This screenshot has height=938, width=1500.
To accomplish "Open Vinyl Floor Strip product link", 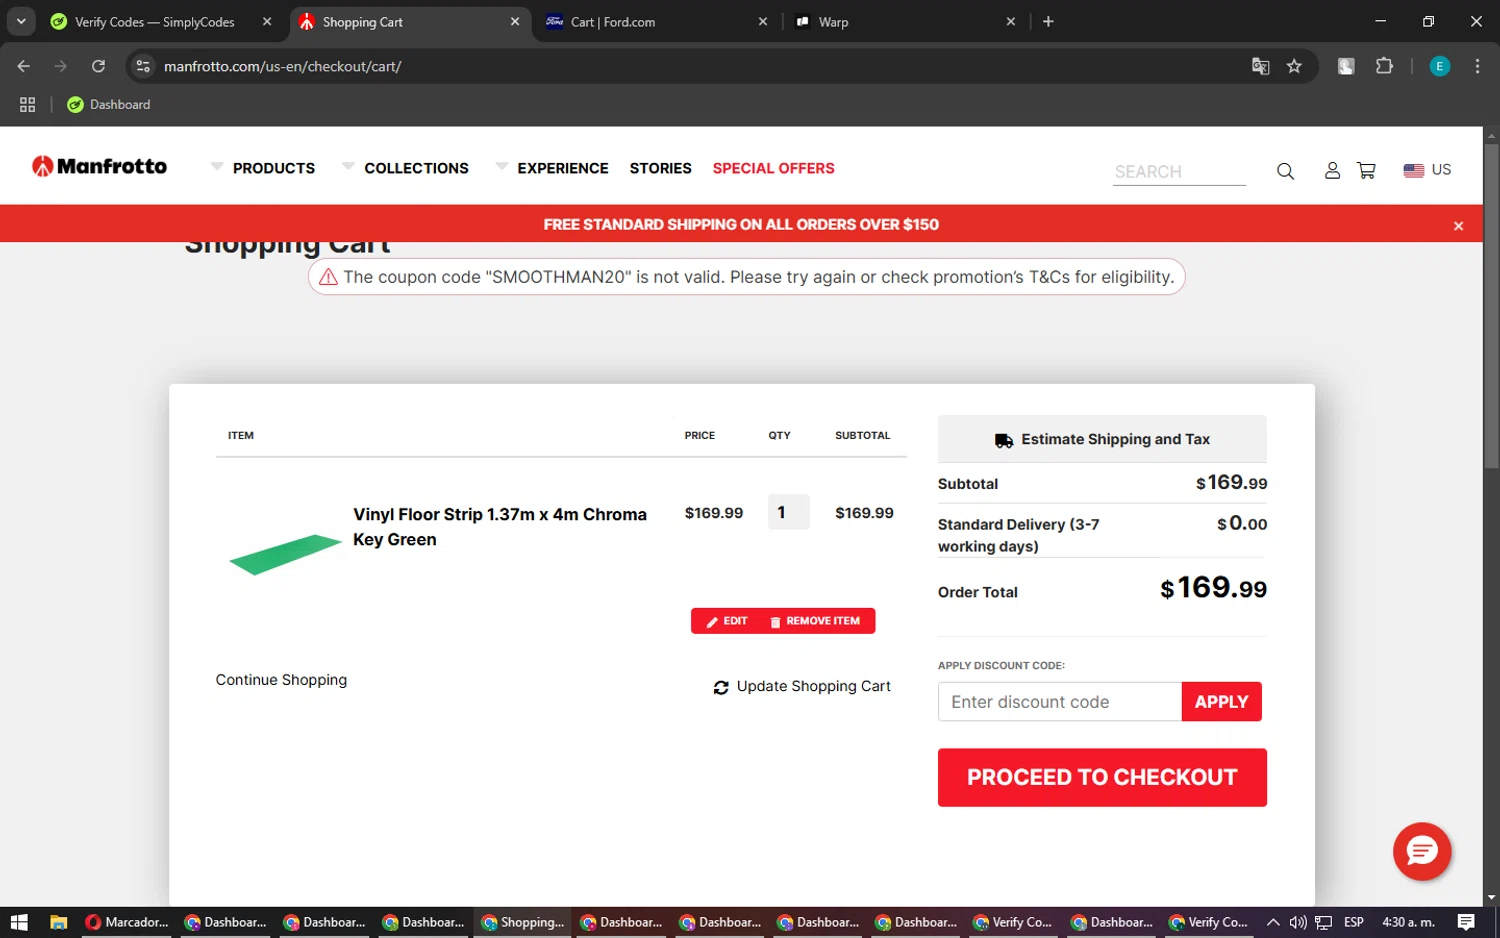I will point(500,526).
